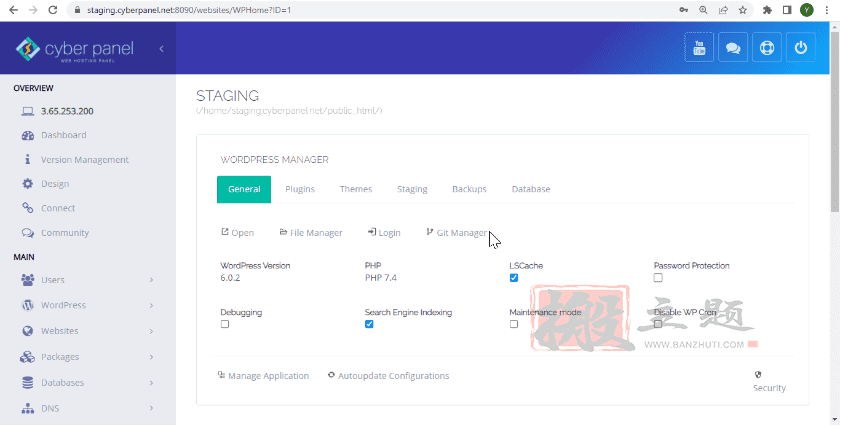Click the lifebuoy support icon

[767, 47]
